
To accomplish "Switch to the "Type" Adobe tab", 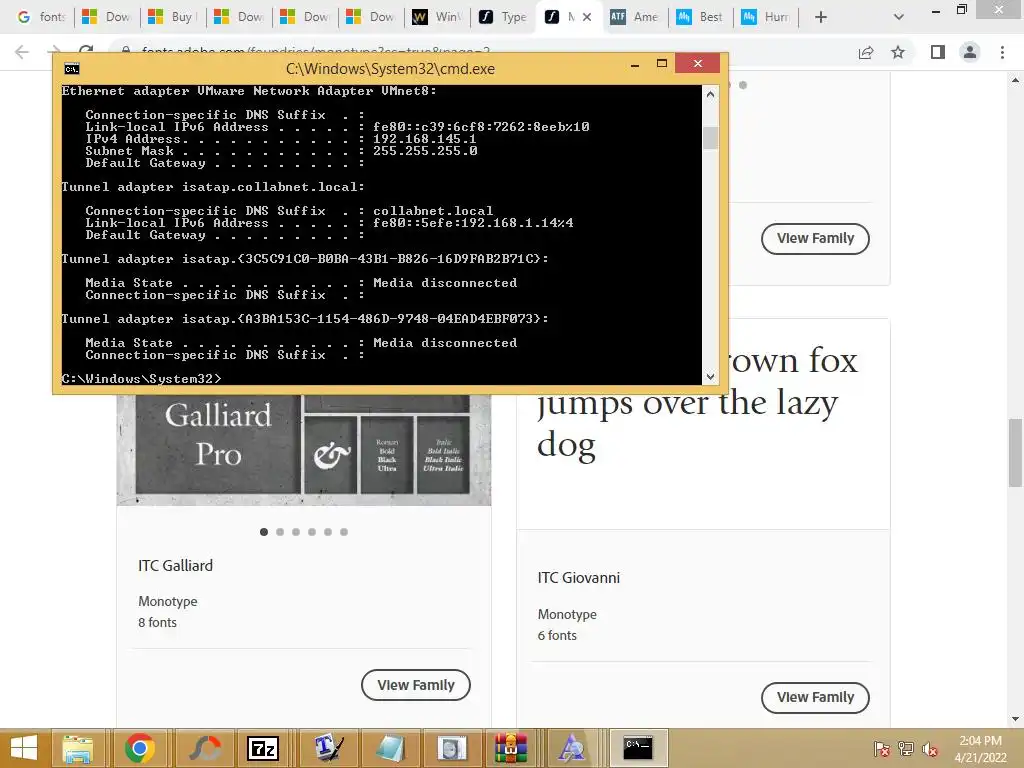I will tap(503, 17).
